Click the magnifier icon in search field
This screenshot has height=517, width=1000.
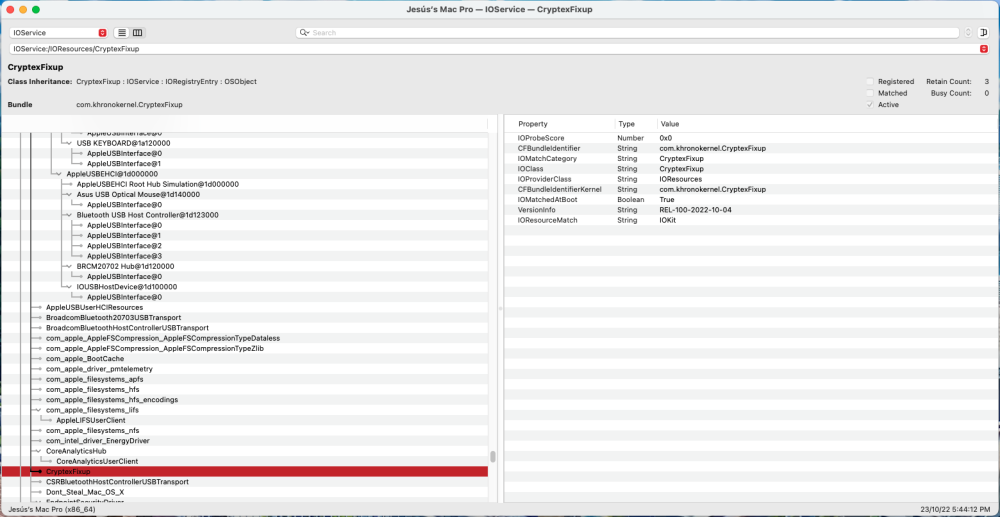tap(304, 33)
